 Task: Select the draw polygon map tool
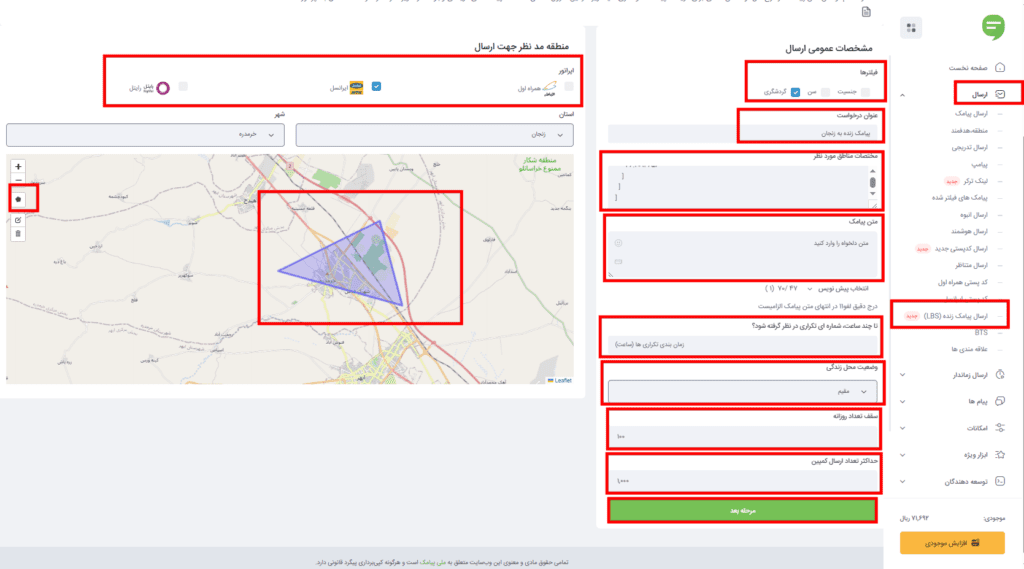coord(18,199)
